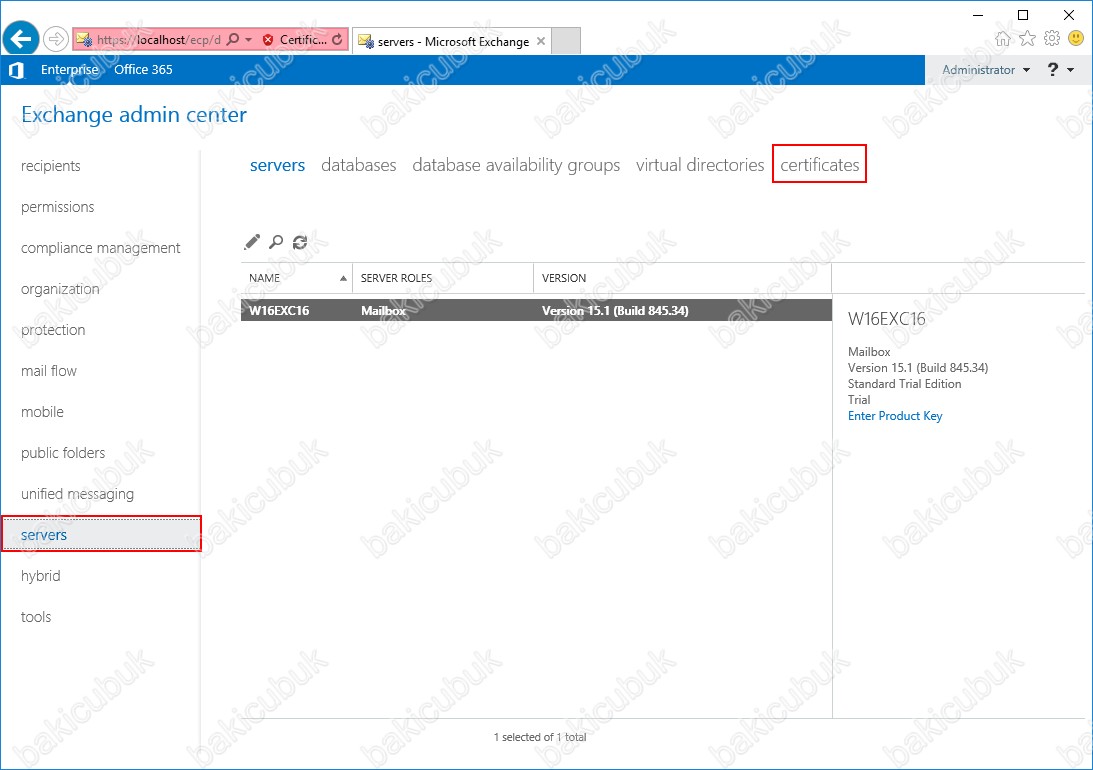The image size is (1093, 770).
Task: Open favorites star icon
Action: (x=1027, y=38)
